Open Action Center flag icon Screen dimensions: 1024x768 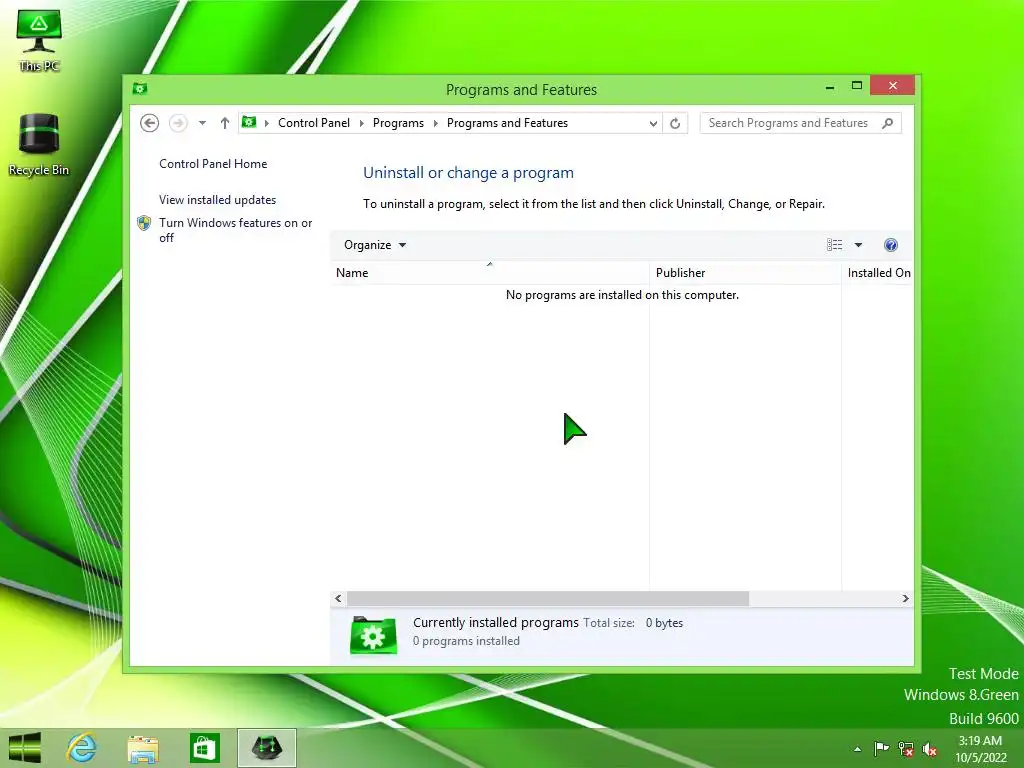(x=881, y=749)
